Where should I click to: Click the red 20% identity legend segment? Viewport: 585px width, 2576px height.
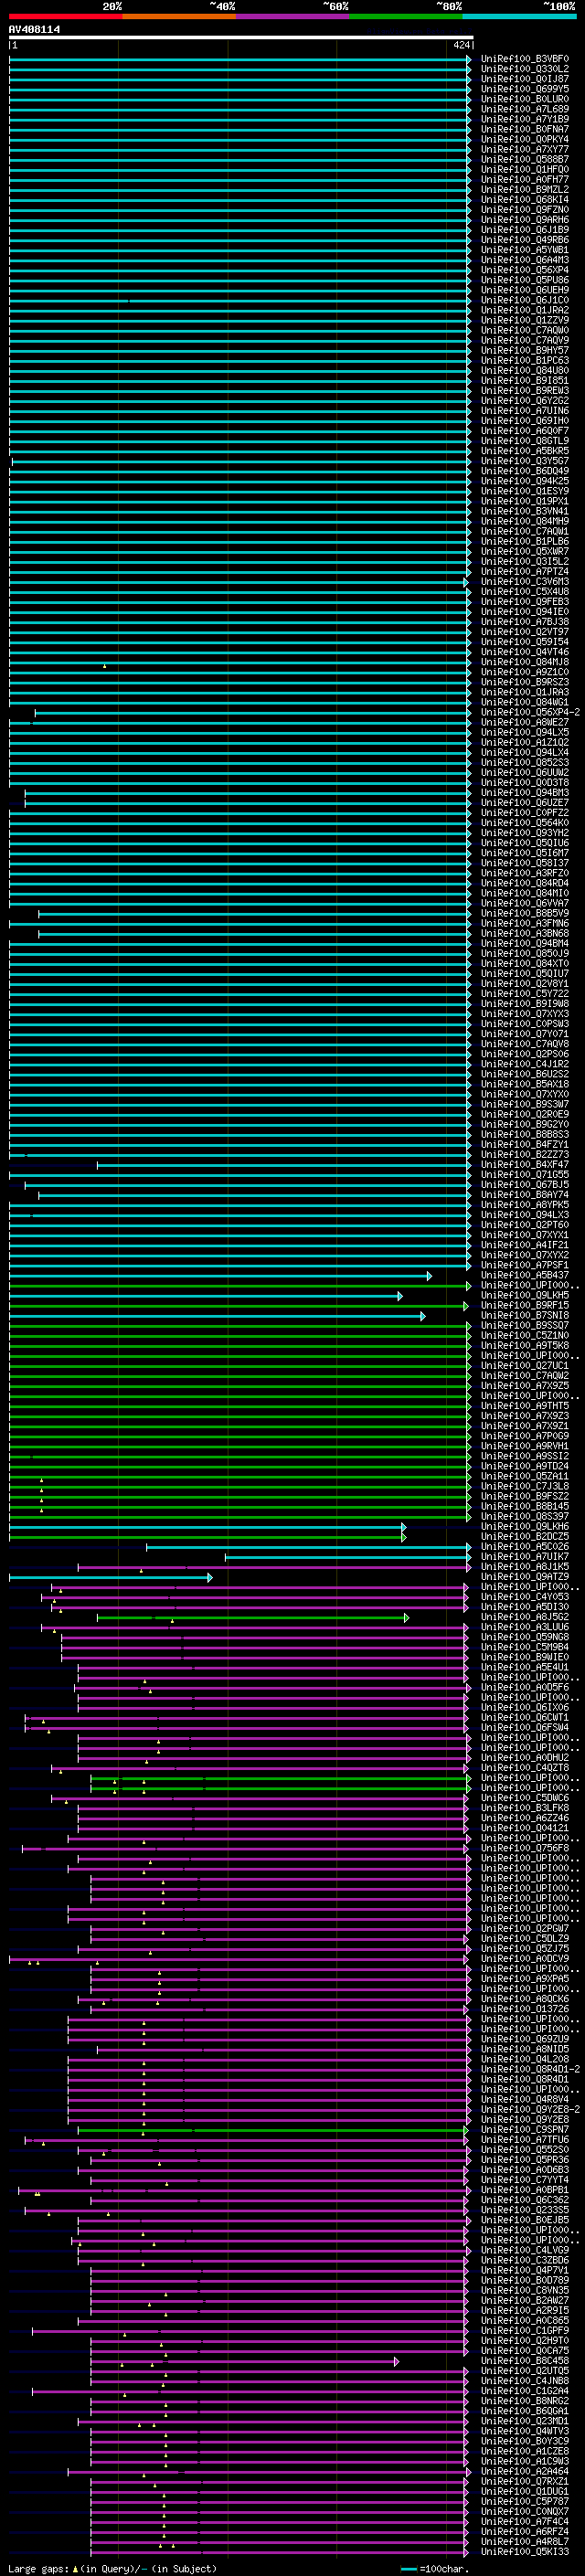(65, 17)
